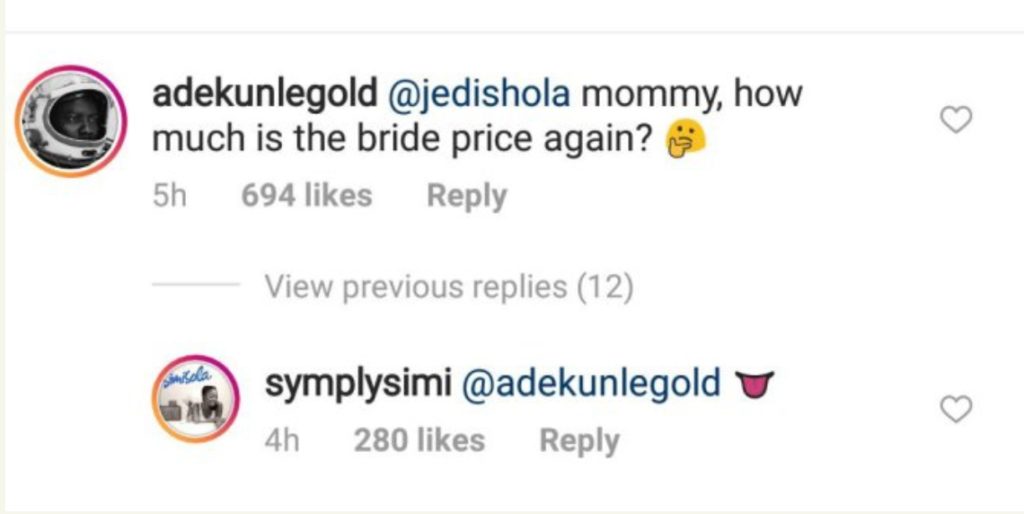Click the 4h timestamp
Screen dimensions: 1024x514
(281, 440)
